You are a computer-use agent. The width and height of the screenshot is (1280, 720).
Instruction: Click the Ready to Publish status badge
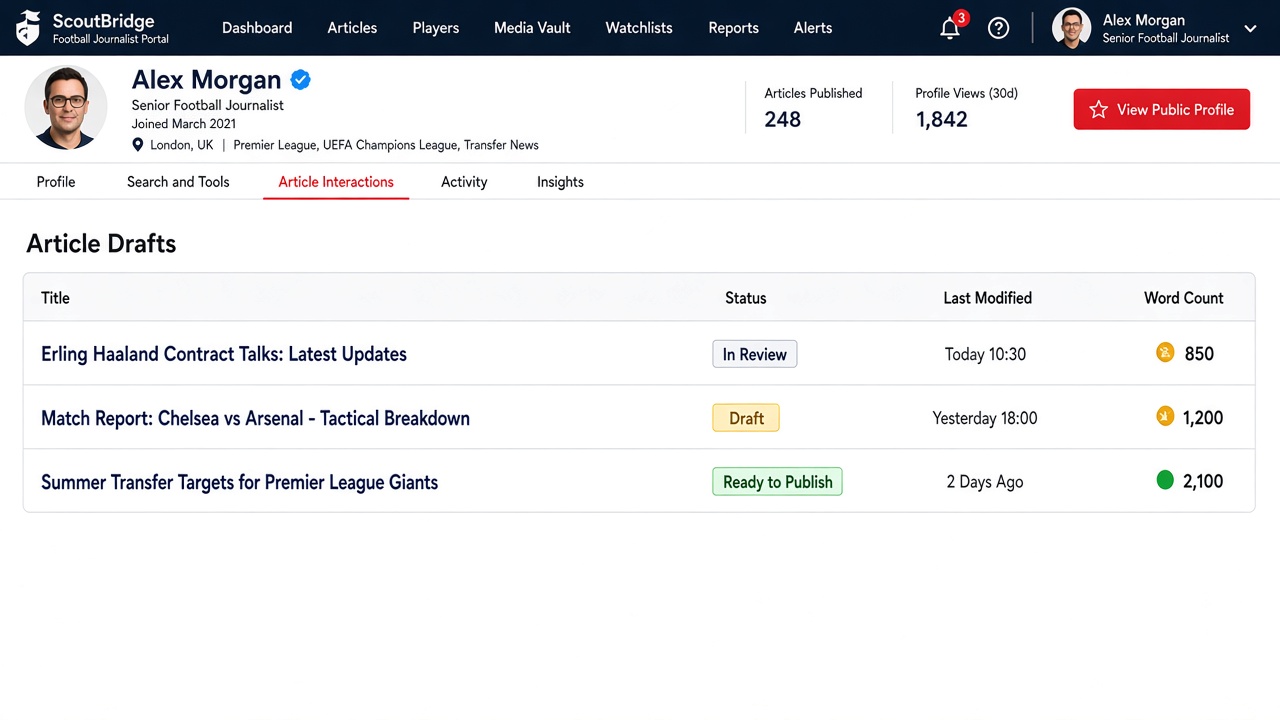tap(777, 482)
